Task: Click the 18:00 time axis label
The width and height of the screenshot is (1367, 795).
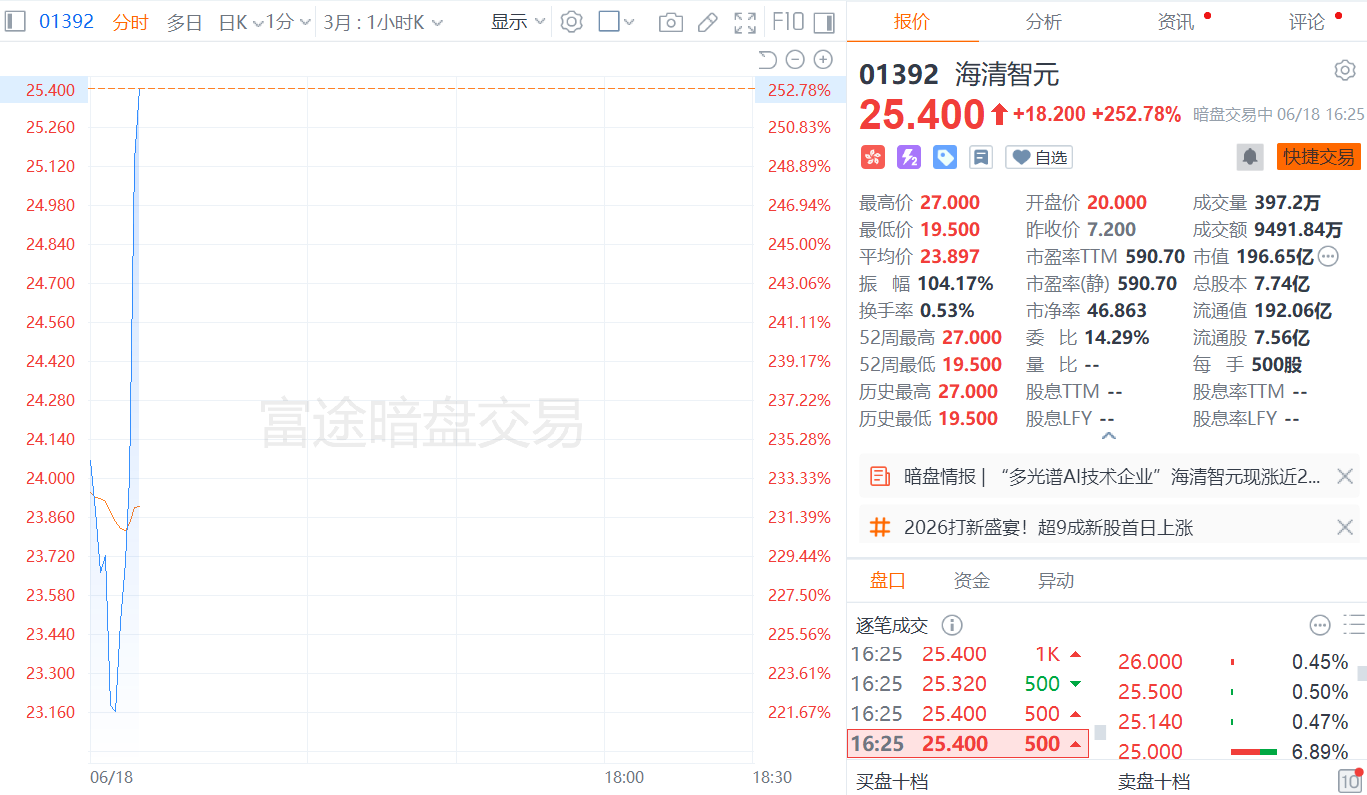Action: pyautogui.click(x=624, y=777)
